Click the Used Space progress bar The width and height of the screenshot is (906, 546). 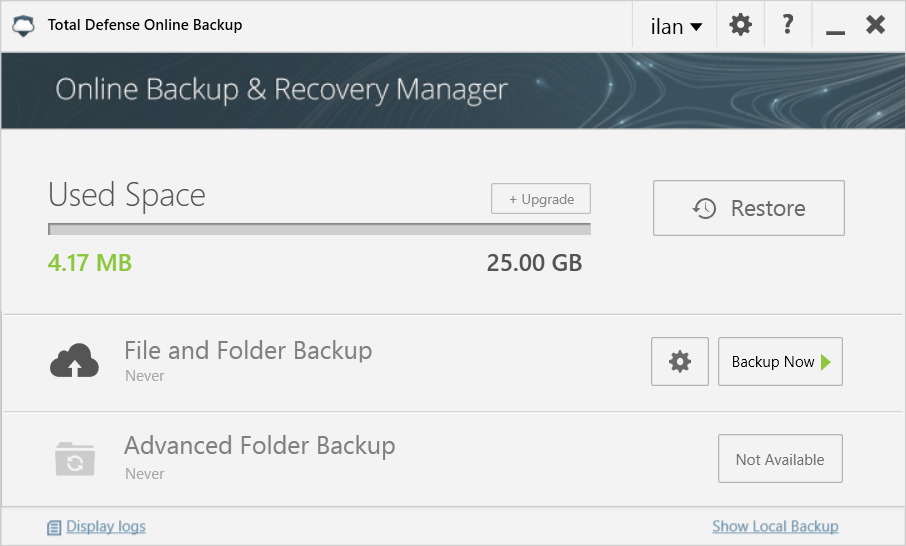[319, 228]
